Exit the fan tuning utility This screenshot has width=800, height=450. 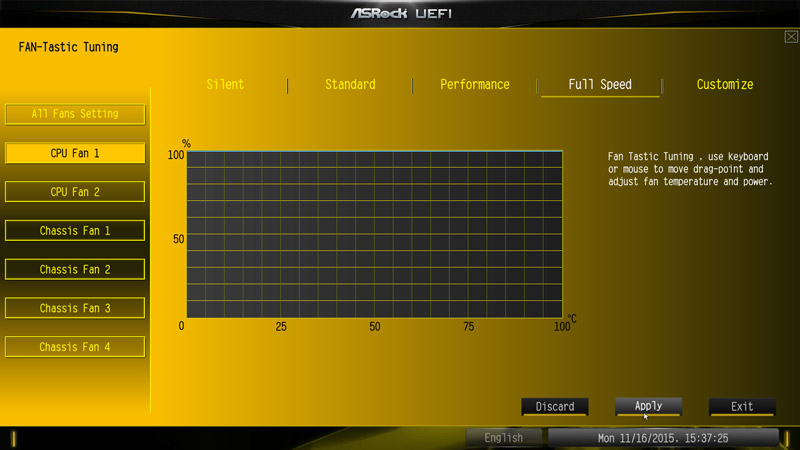pyautogui.click(x=742, y=407)
